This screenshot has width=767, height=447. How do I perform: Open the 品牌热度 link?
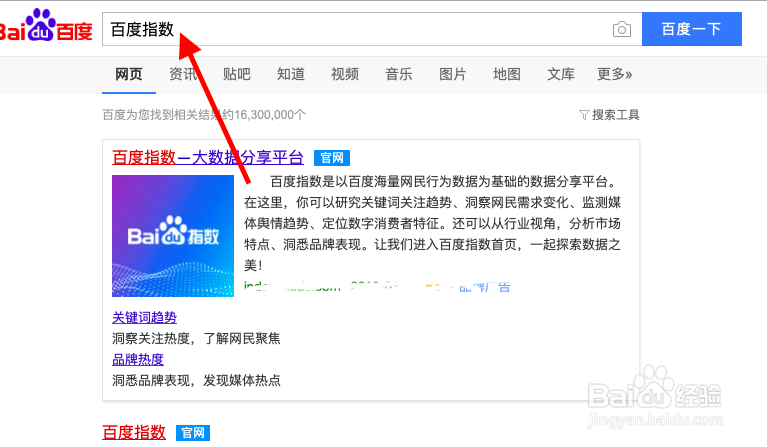[x=138, y=360]
